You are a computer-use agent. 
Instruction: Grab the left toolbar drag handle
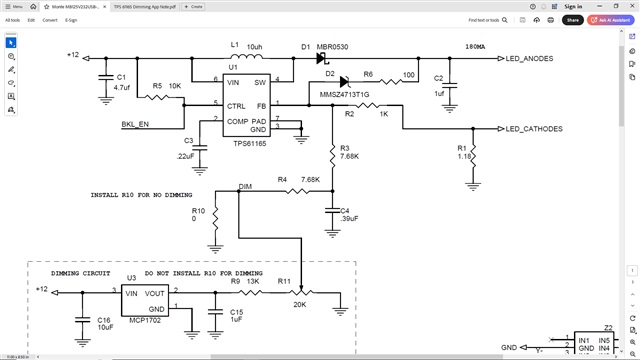tap(11, 34)
